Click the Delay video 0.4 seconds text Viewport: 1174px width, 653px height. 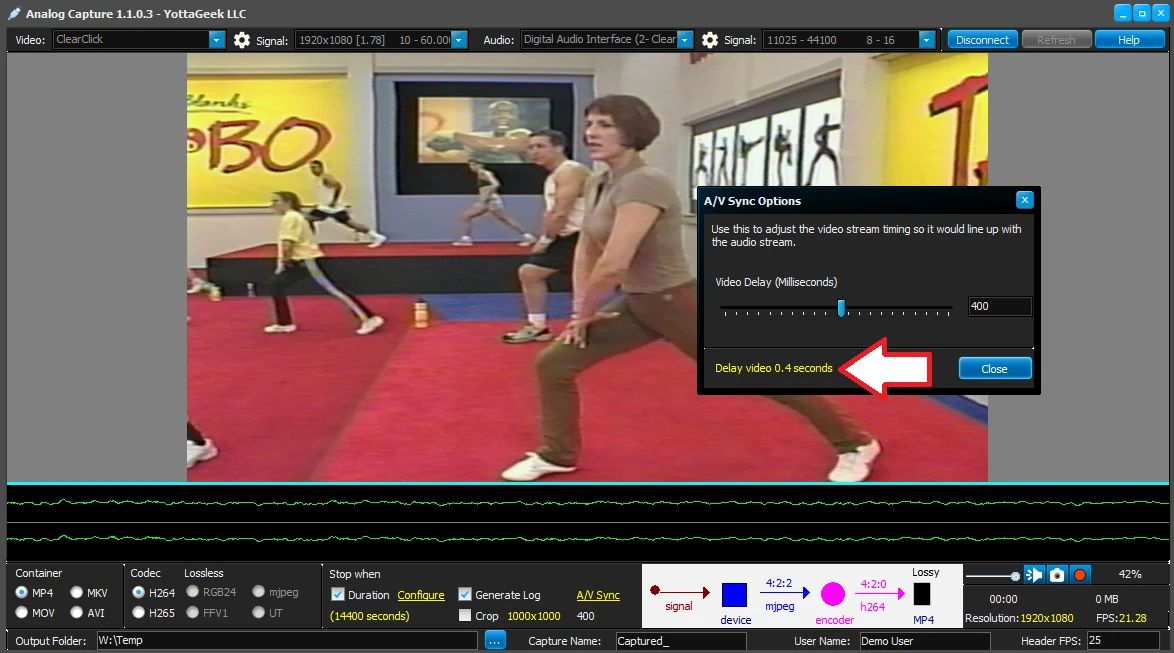[773, 368]
